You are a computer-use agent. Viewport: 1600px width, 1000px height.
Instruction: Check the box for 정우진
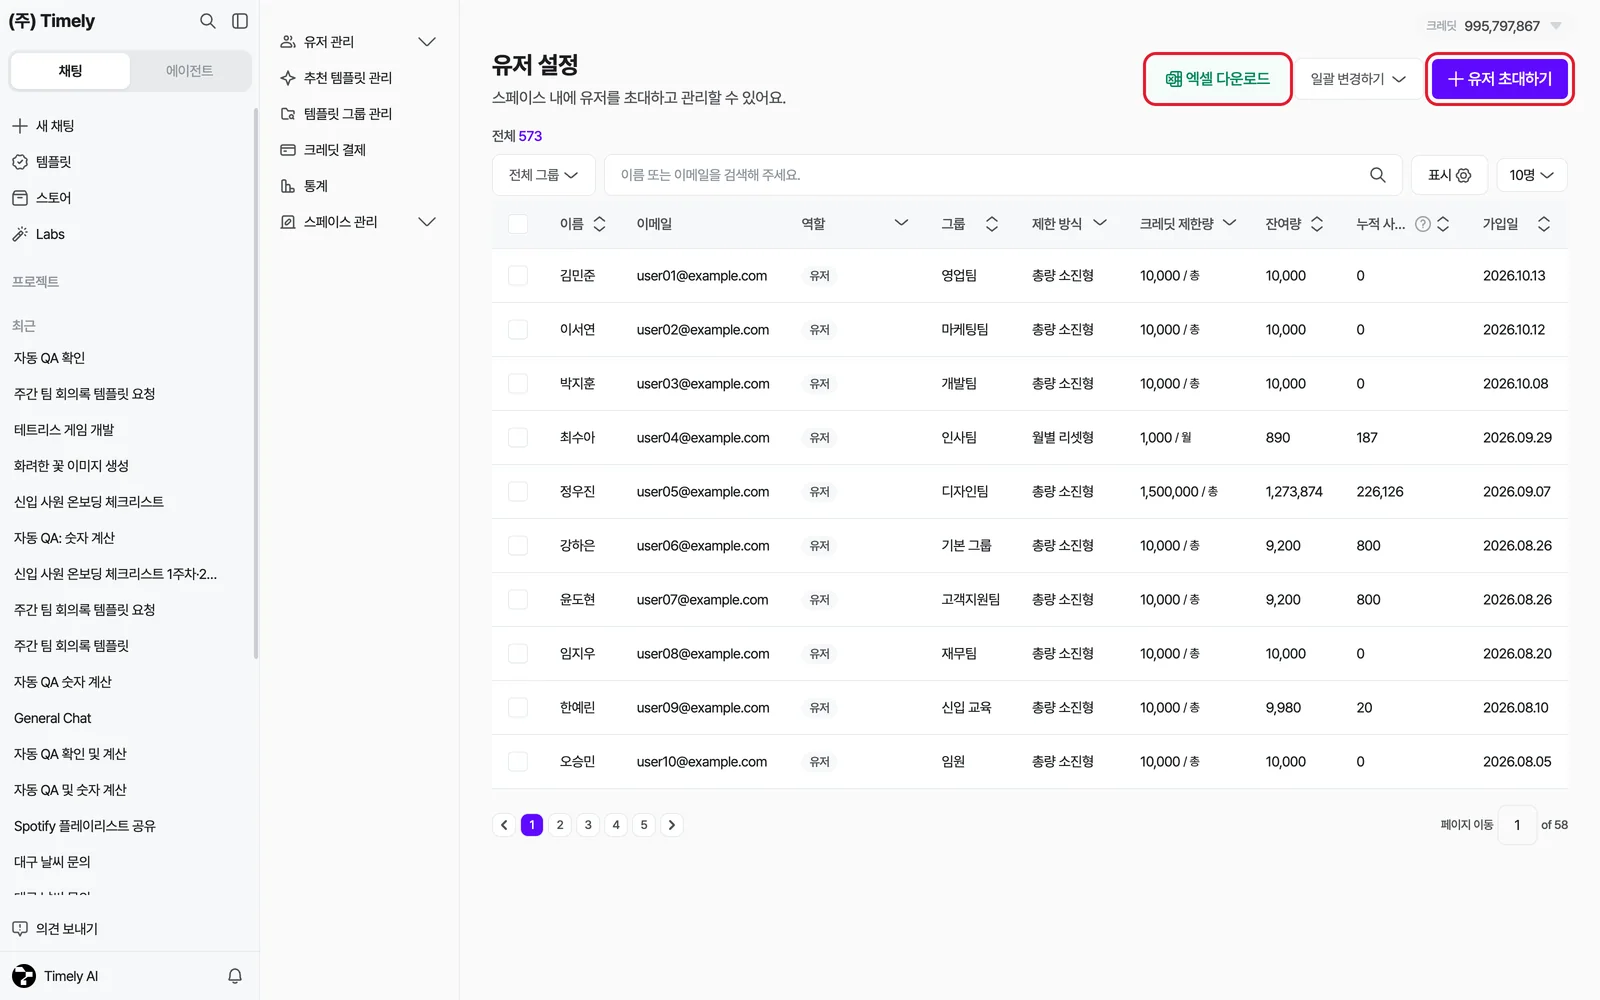click(518, 492)
